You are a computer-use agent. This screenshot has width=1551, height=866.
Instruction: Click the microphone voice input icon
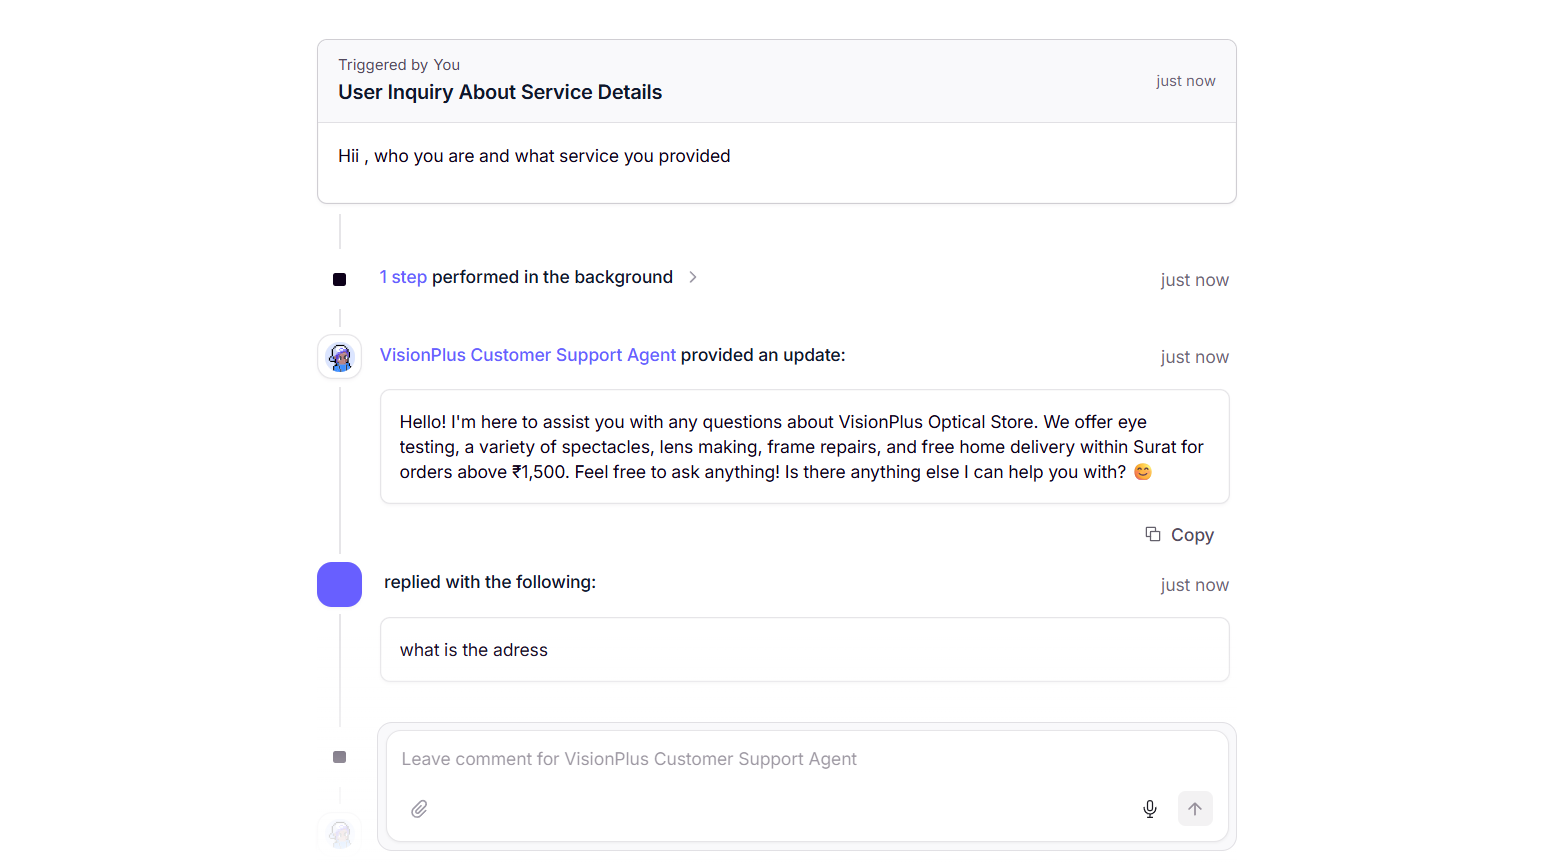1150,809
